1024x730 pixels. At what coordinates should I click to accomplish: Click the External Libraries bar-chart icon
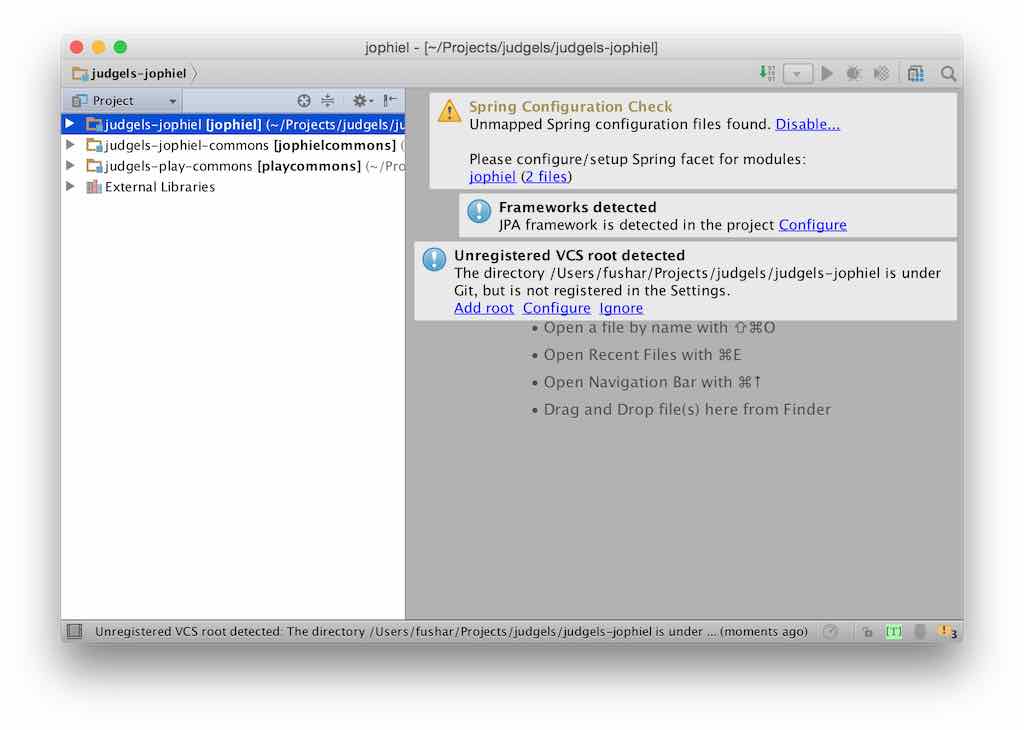tap(94, 187)
